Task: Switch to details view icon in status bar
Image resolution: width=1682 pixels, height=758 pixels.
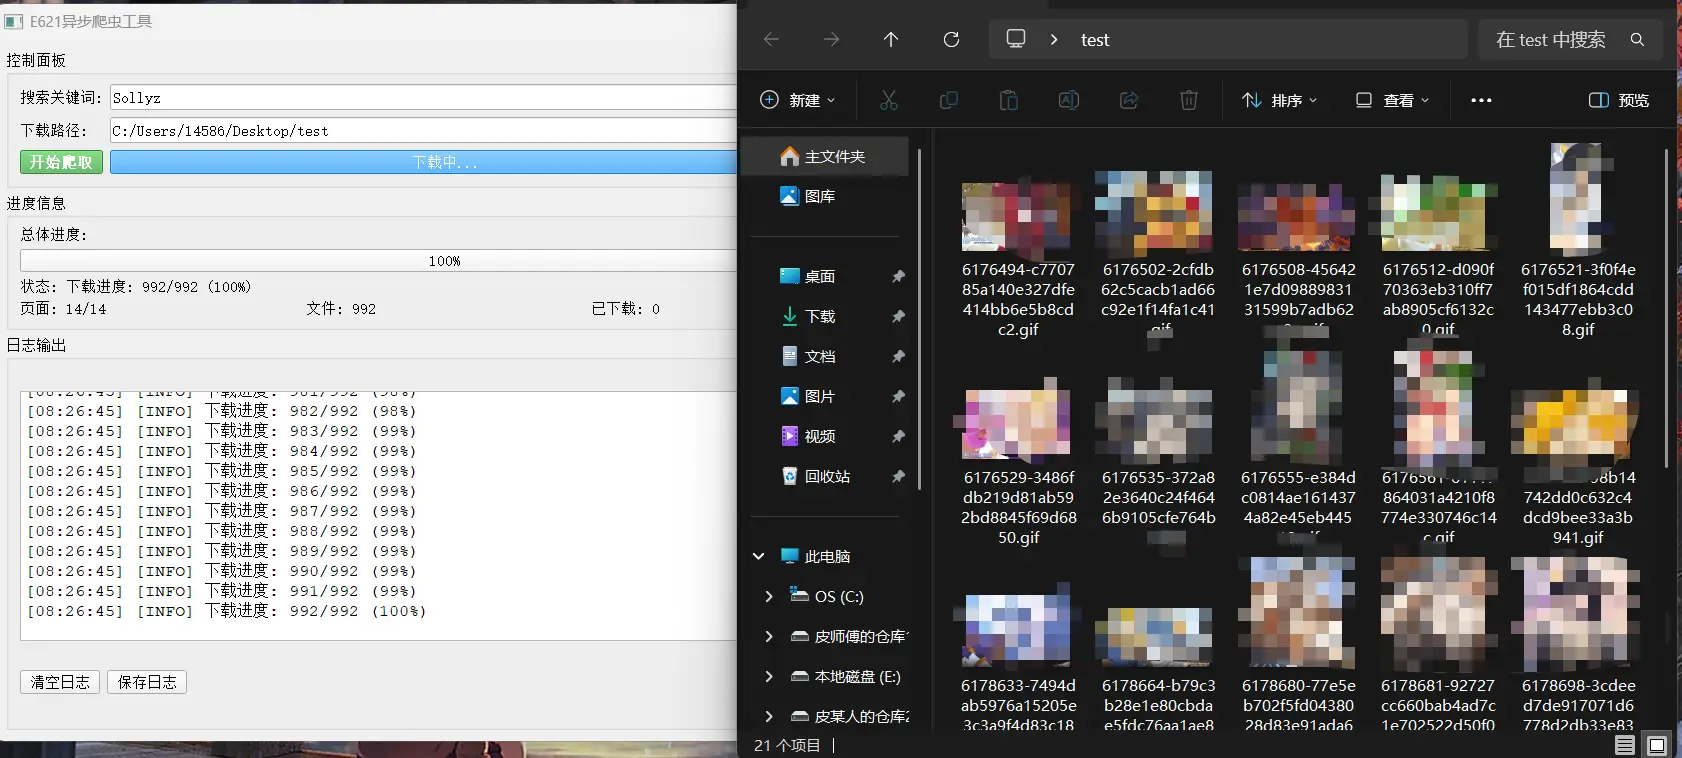Action: (x=1625, y=745)
